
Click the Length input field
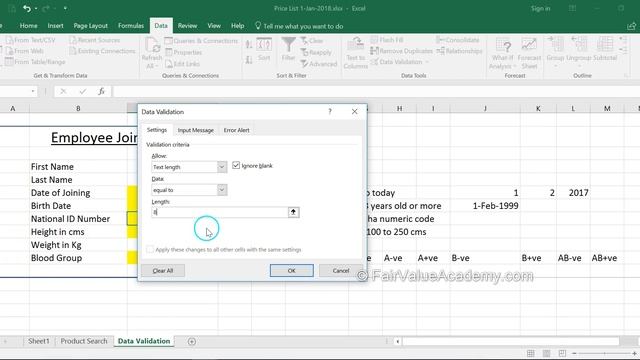(220, 212)
